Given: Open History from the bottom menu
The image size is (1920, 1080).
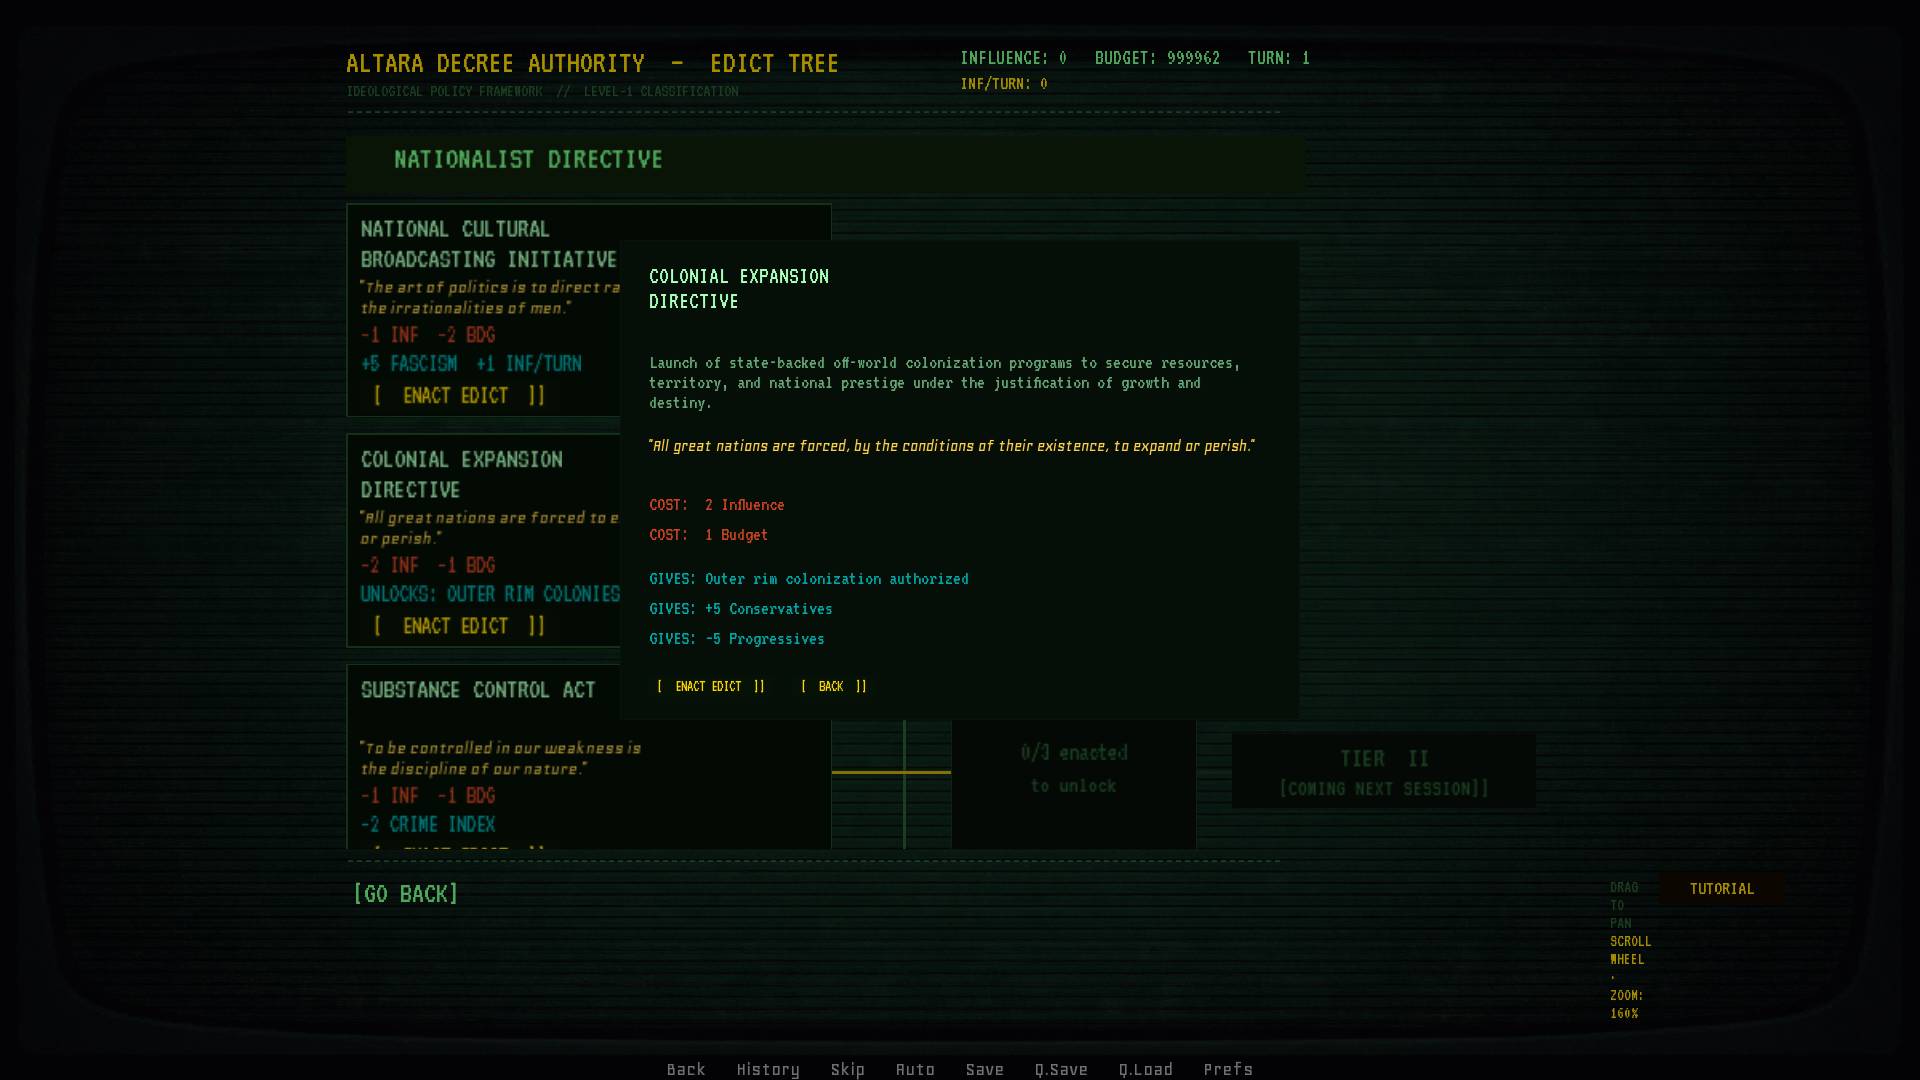Looking at the screenshot, I should 768,1069.
